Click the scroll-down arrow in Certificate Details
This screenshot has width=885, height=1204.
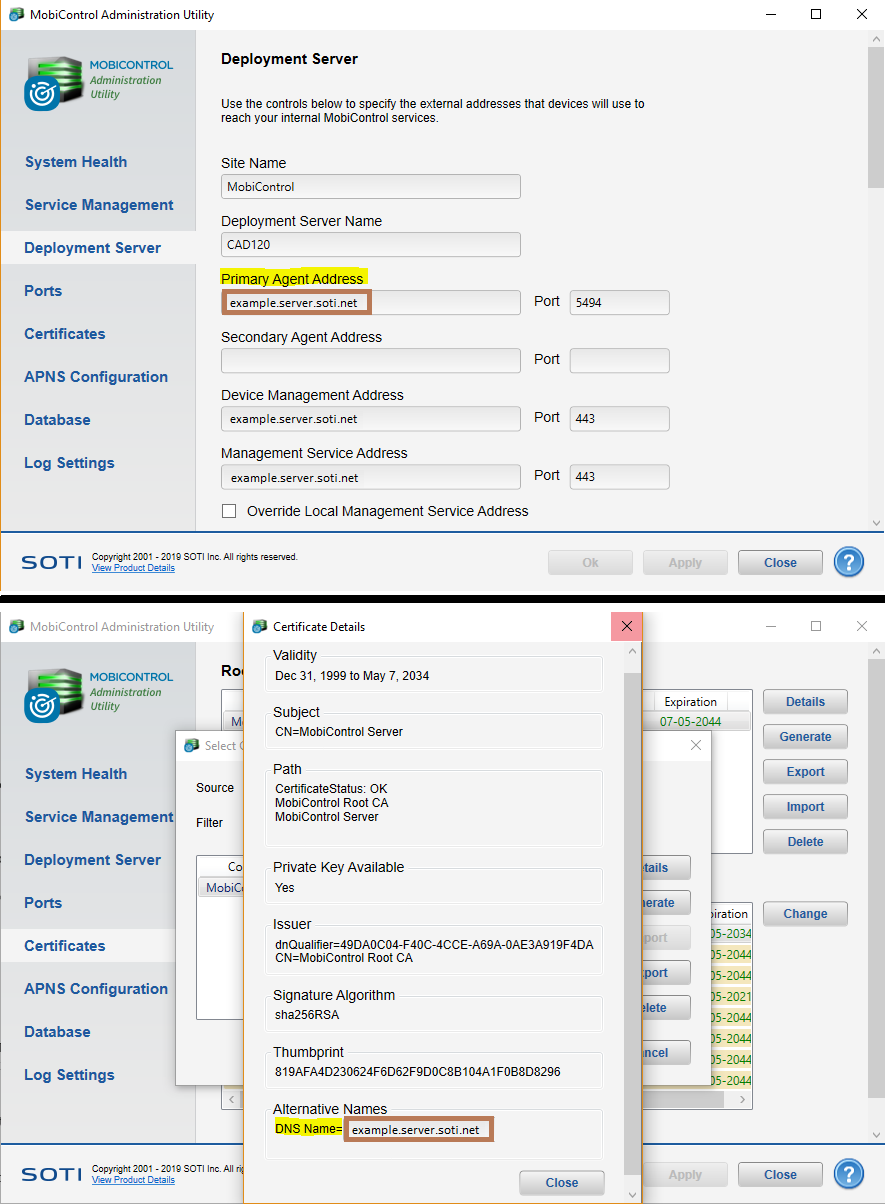(631, 1193)
